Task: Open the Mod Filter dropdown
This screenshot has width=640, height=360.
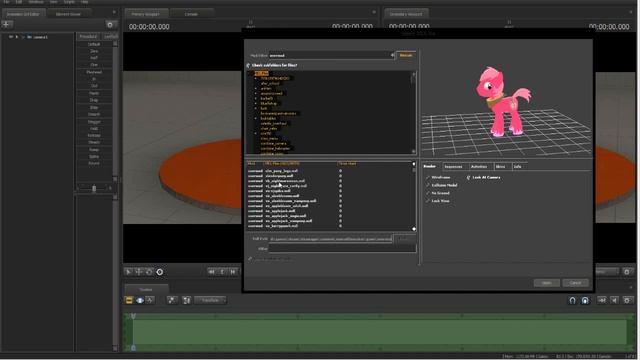Action: (x=393, y=55)
